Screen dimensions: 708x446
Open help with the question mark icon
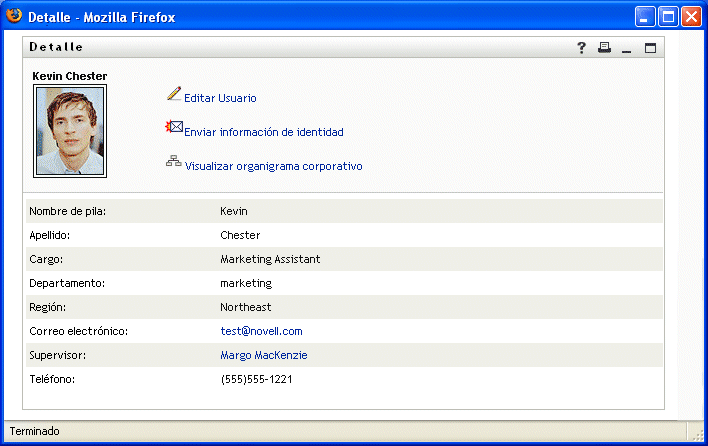click(x=582, y=47)
